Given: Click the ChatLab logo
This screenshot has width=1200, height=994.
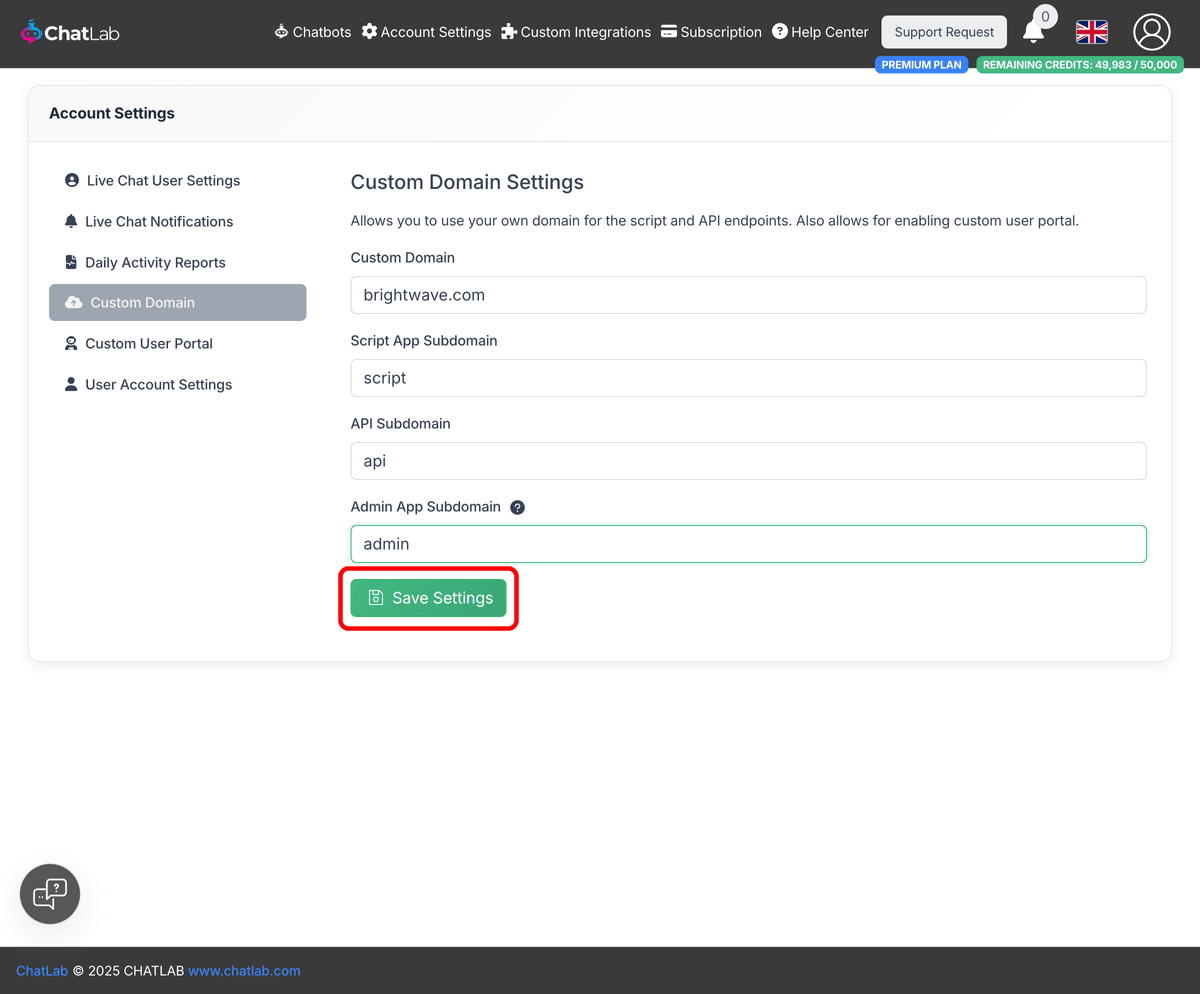Looking at the screenshot, I should point(69,31).
